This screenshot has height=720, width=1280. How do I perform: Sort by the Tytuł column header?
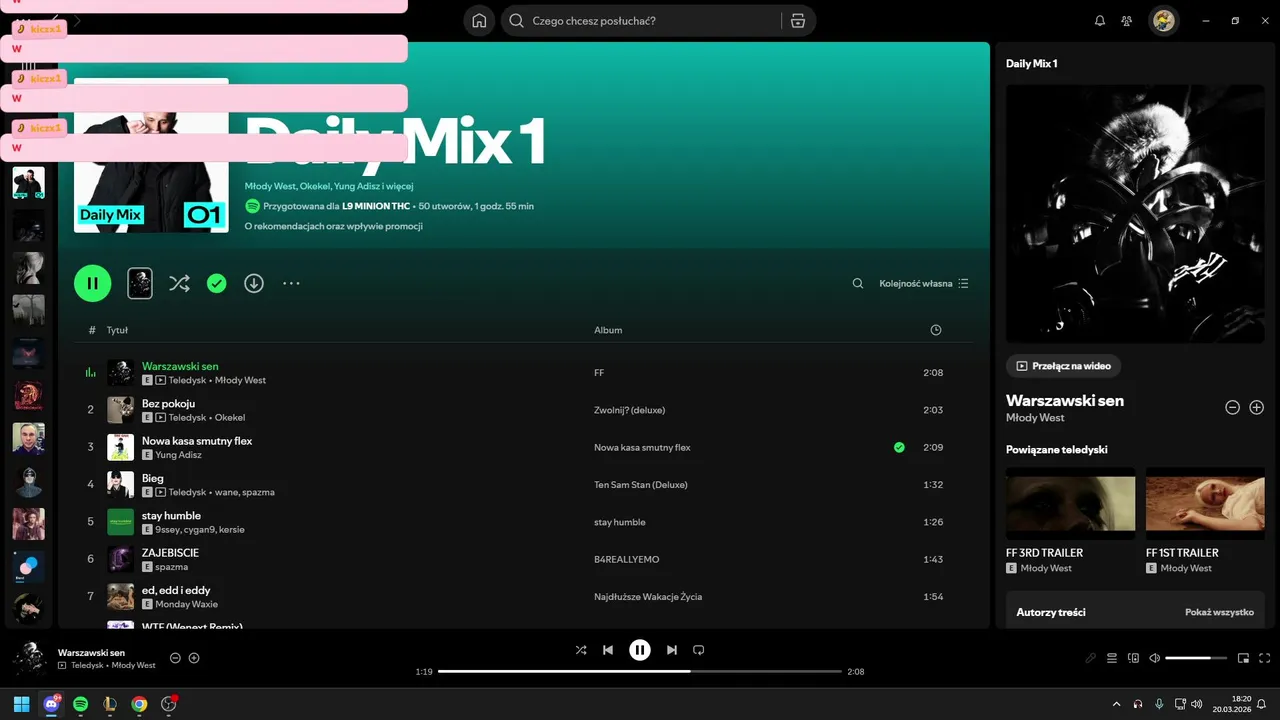tap(117, 330)
